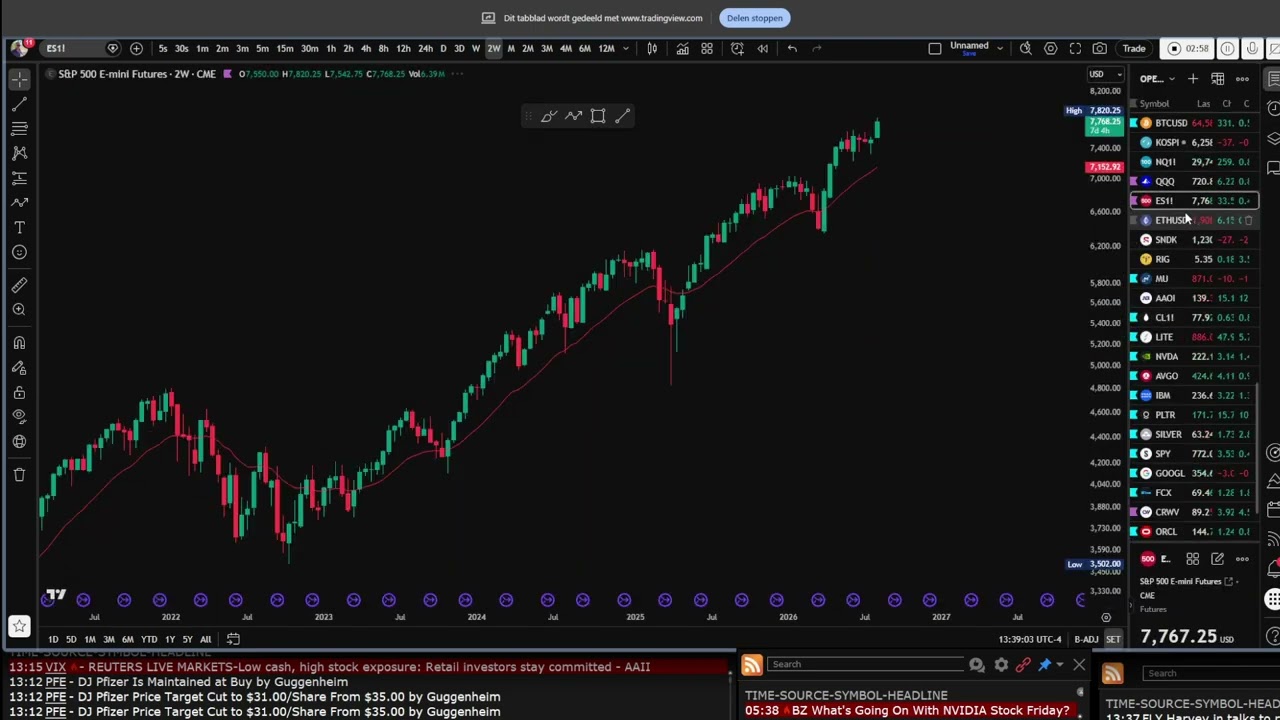Select the YTD date range
1280x720 pixels.
click(149, 639)
